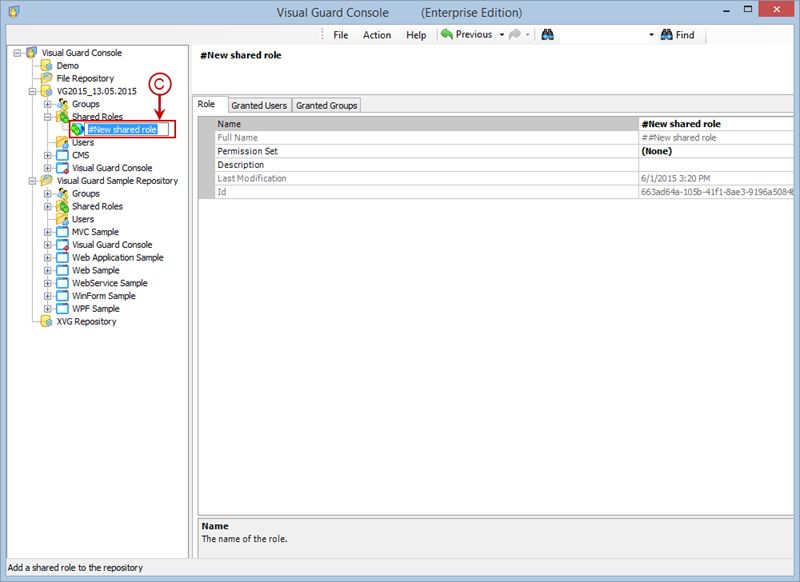
Task: Open the forward history dropdown arrow
Action: (527, 35)
